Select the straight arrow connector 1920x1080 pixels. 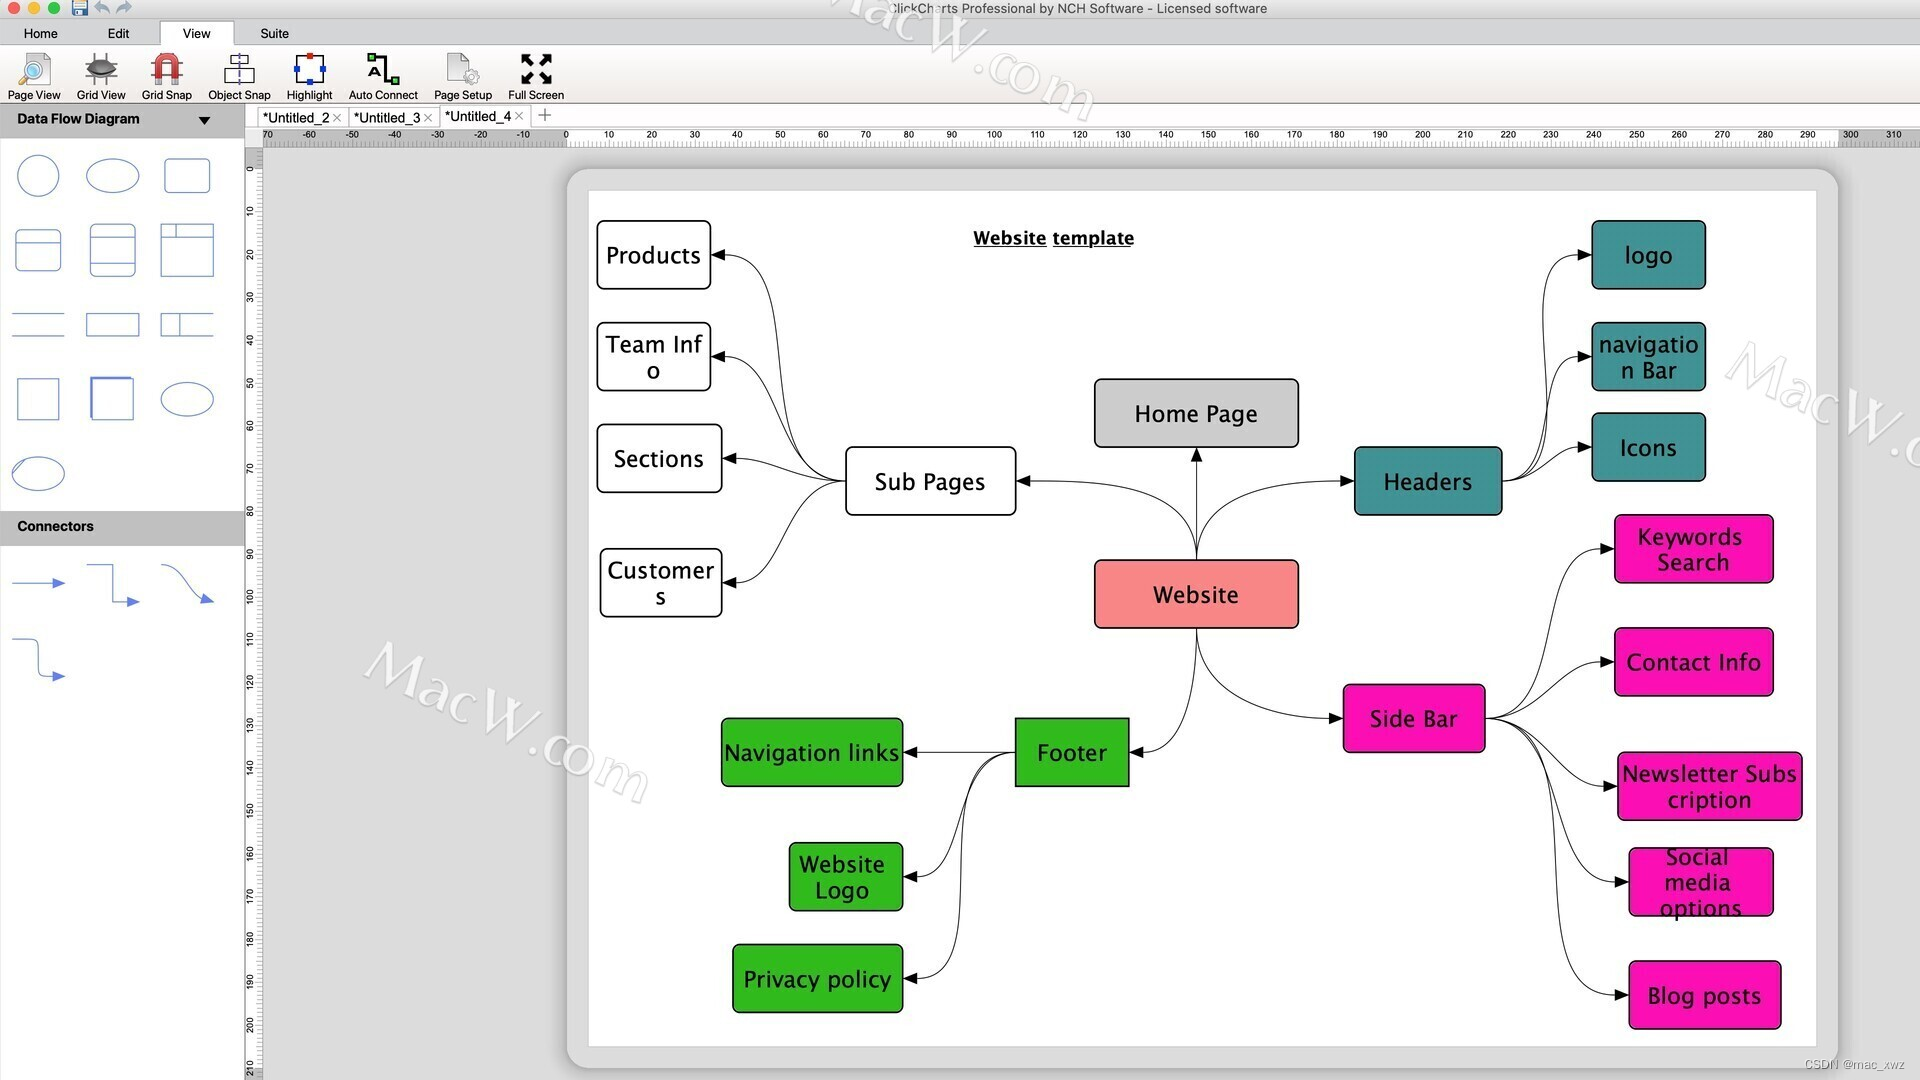click(x=39, y=583)
